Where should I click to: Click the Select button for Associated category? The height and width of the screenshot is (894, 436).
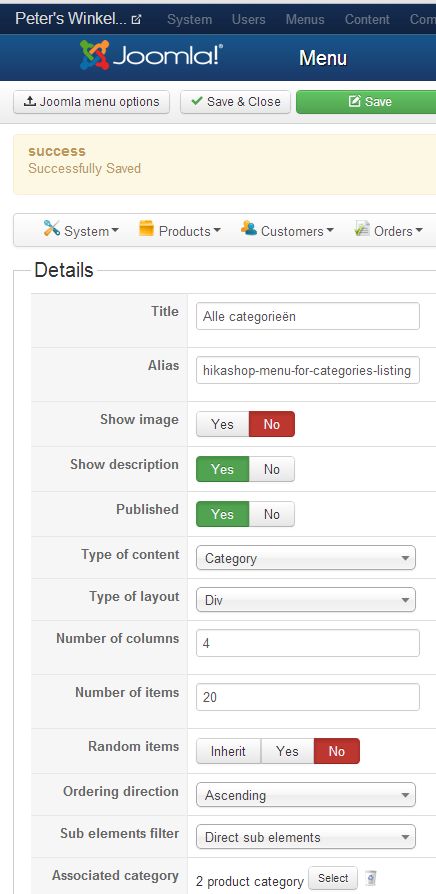point(333,878)
